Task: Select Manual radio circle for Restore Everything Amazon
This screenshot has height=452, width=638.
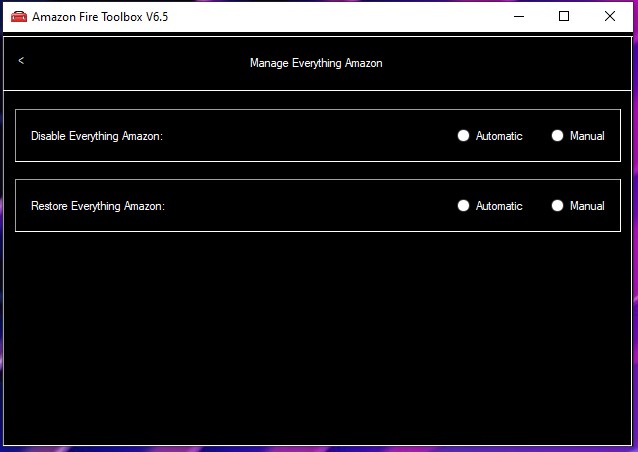Action: (558, 206)
